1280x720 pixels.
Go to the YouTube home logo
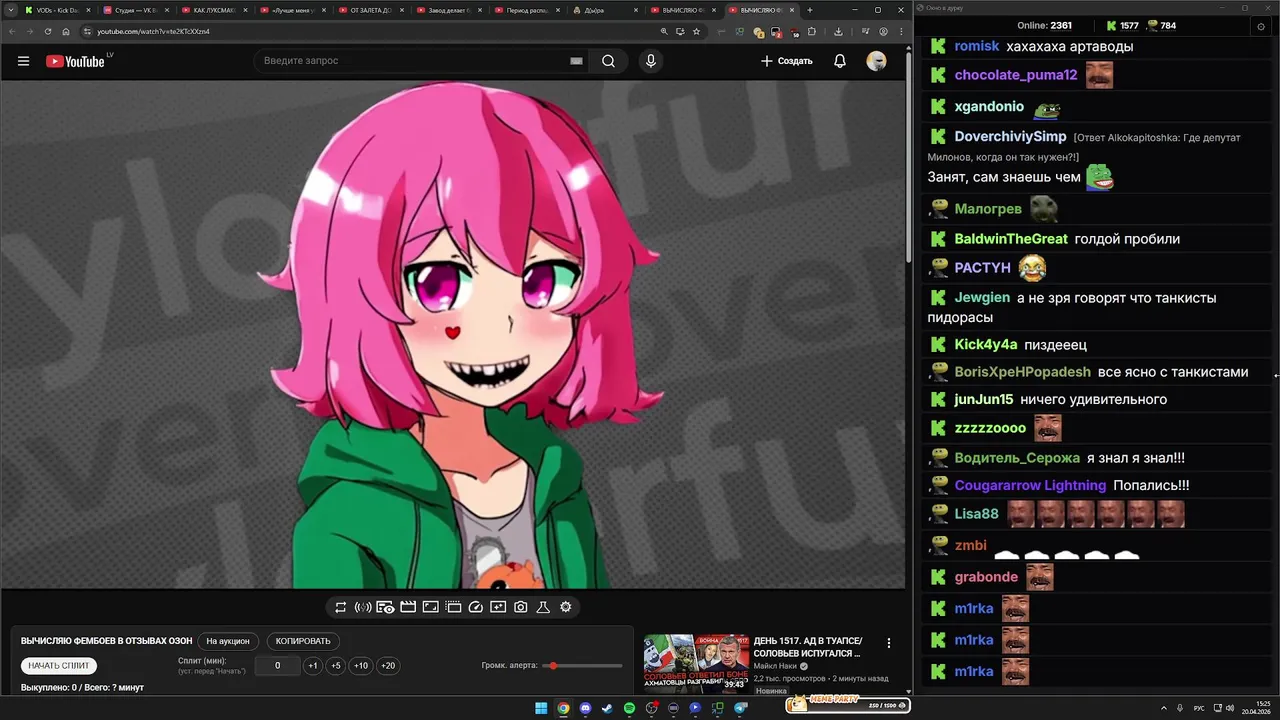tap(75, 61)
